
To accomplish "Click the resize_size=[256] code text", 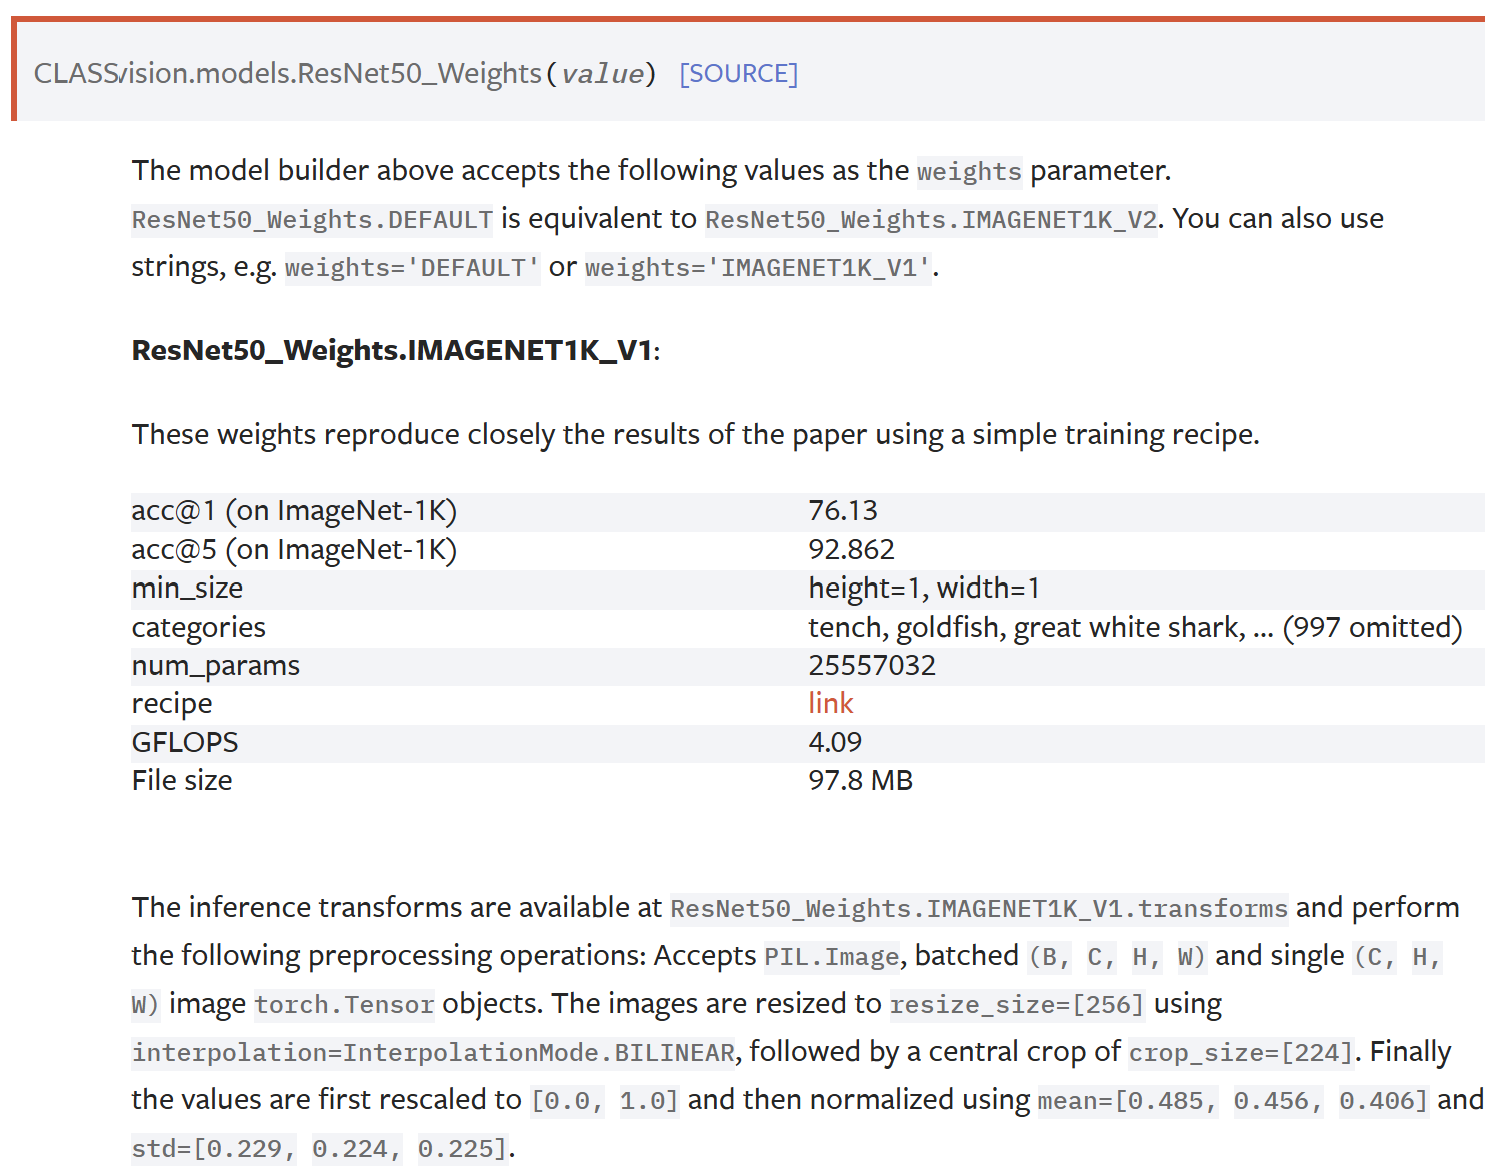I will click(1017, 1005).
